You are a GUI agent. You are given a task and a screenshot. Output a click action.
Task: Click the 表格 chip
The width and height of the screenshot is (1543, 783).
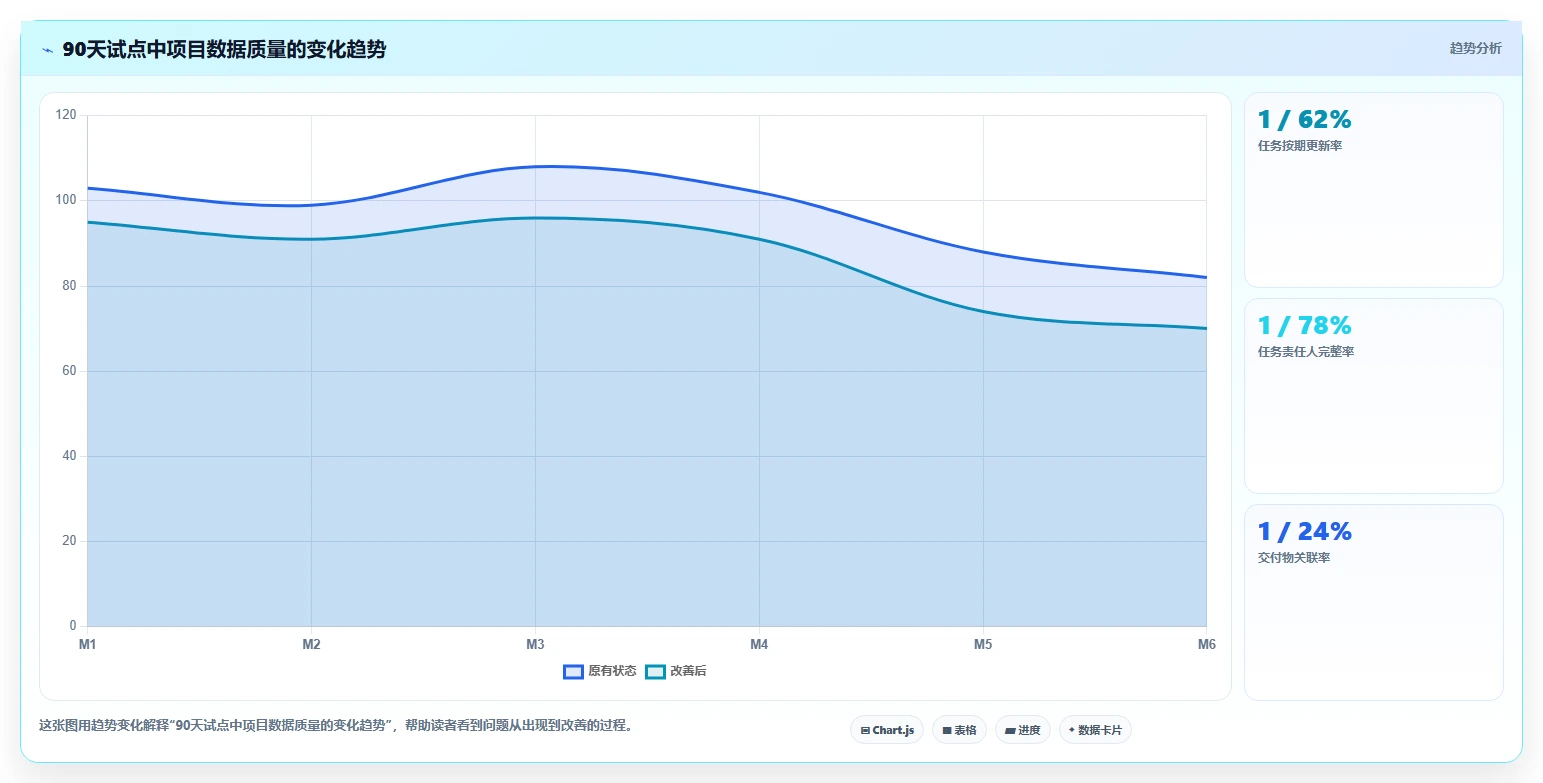click(x=959, y=730)
